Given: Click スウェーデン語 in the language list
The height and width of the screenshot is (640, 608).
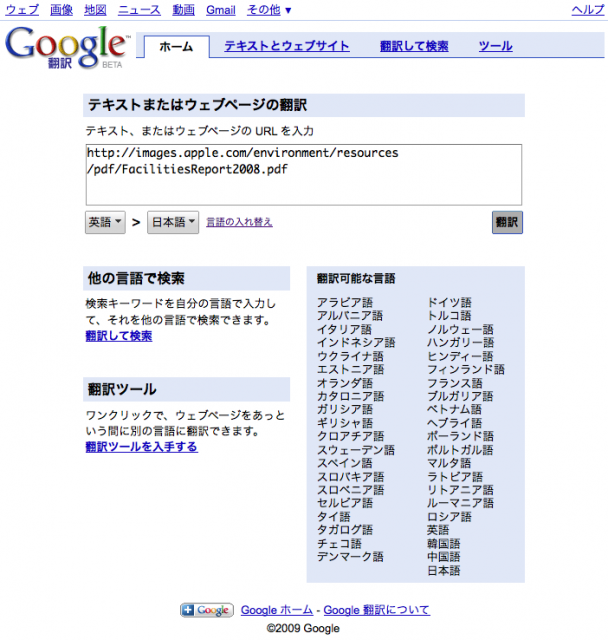Looking at the screenshot, I should [x=356, y=450].
